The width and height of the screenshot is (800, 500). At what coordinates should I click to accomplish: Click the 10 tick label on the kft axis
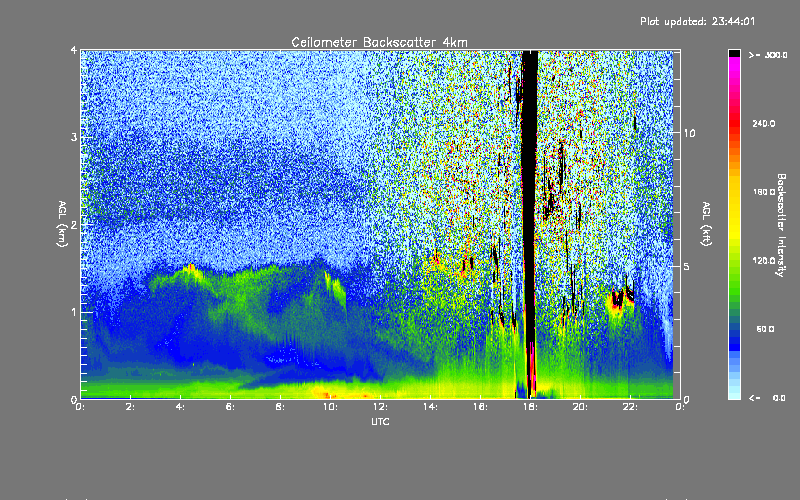[689, 133]
